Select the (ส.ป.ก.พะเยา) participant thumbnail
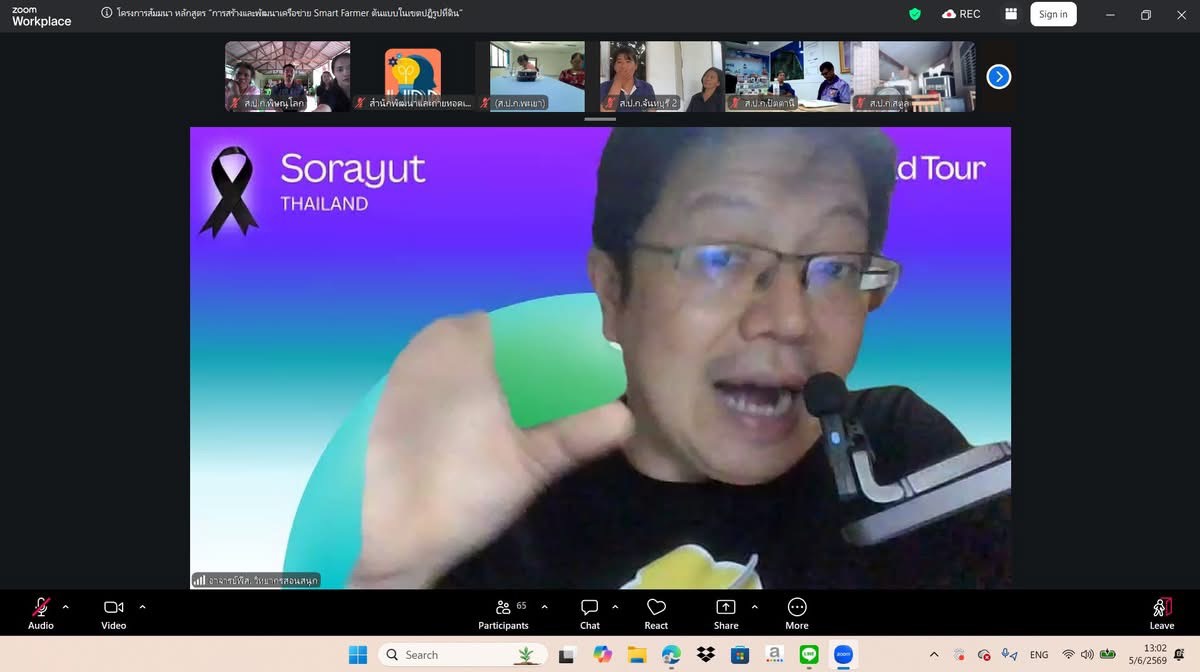This screenshot has width=1200, height=672. [x=537, y=76]
